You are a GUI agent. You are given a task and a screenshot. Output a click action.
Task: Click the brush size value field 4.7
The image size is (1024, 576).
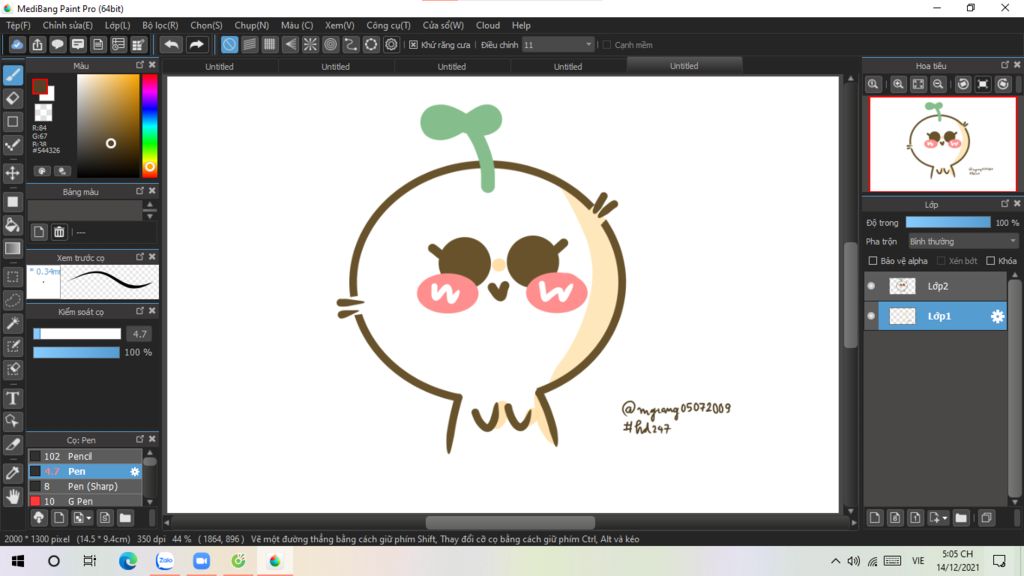(x=139, y=334)
